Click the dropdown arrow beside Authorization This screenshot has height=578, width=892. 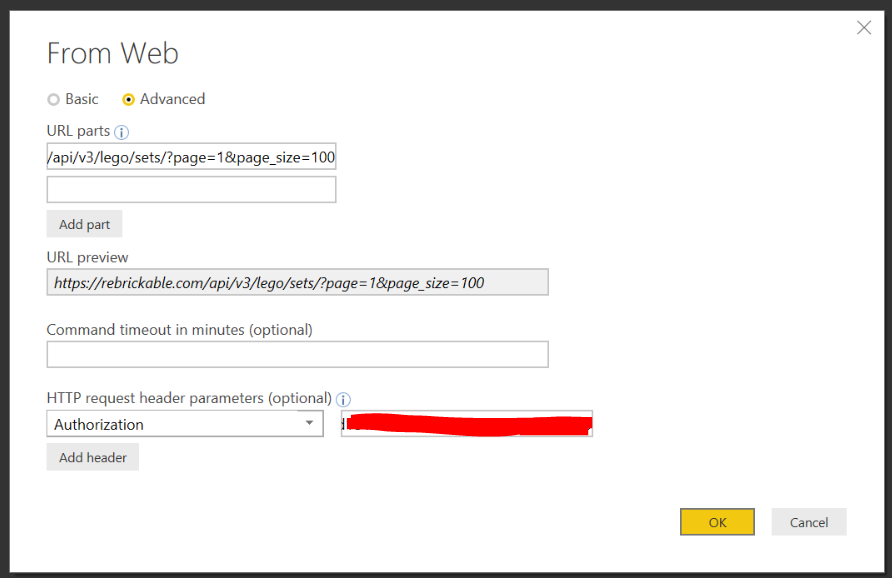[x=310, y=423]
